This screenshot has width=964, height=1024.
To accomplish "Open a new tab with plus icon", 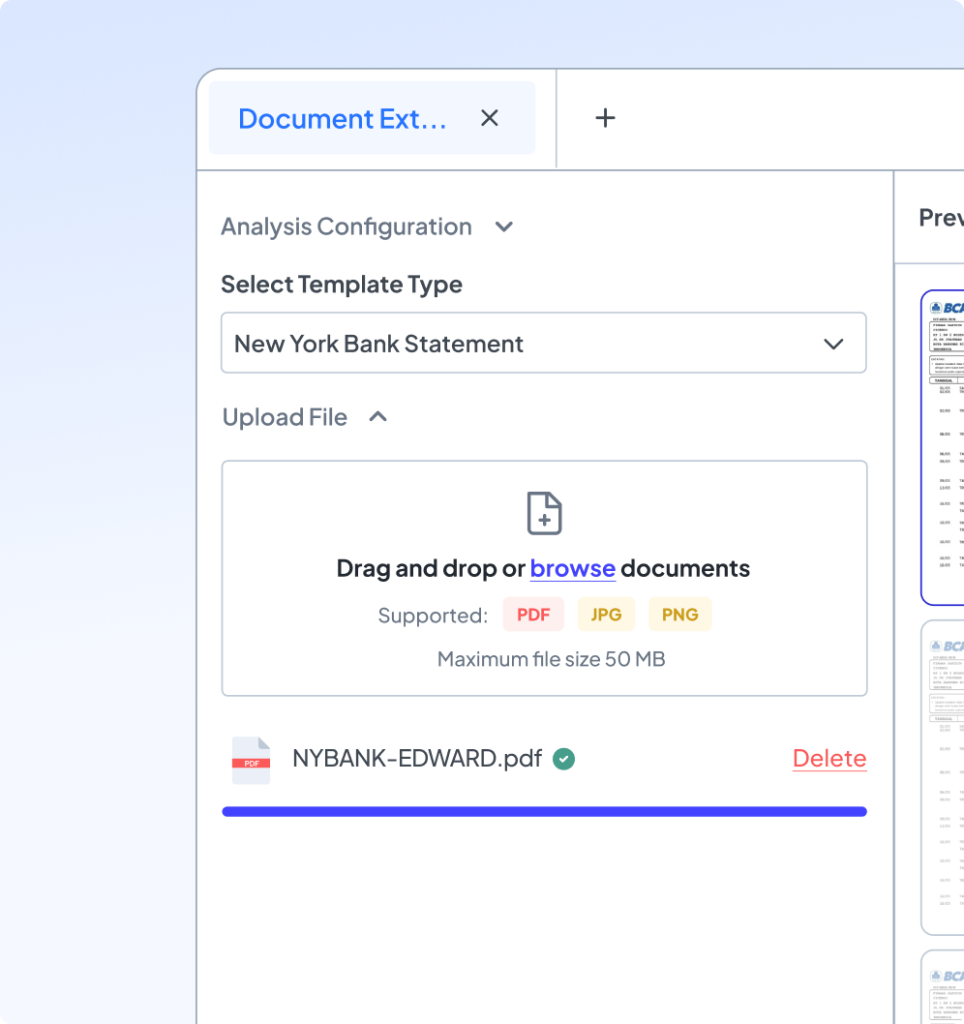I will click(x=605, y=118).
